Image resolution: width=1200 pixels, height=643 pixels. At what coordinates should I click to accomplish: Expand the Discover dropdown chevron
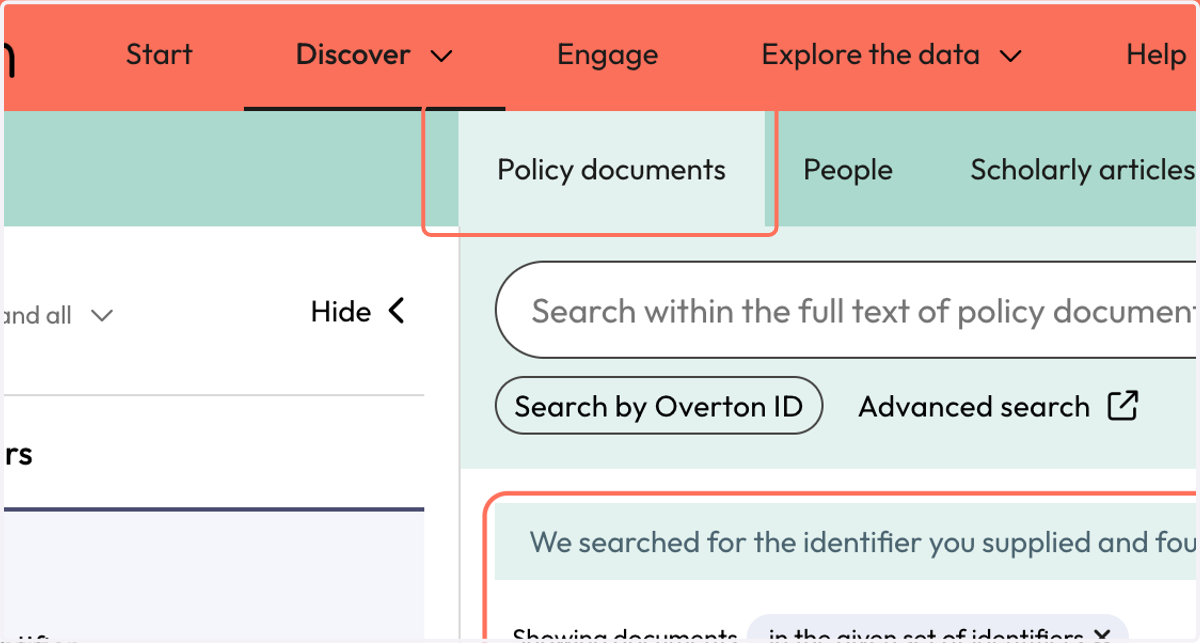441,57
